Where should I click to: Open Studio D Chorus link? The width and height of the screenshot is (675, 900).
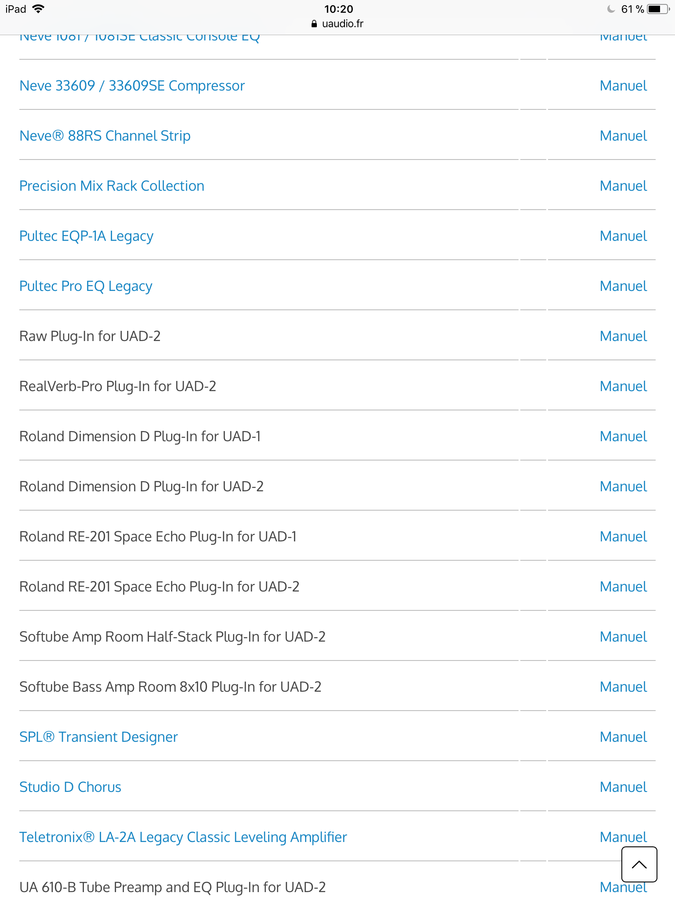(71, 786)
